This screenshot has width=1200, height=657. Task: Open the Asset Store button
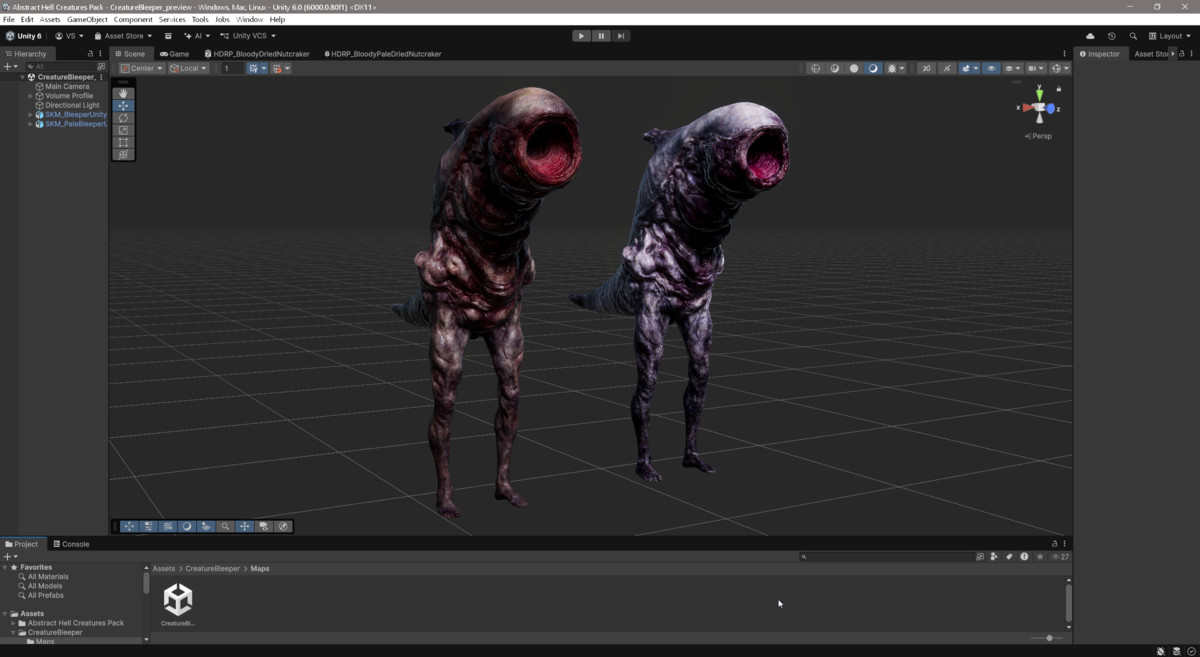coord(123,36)
